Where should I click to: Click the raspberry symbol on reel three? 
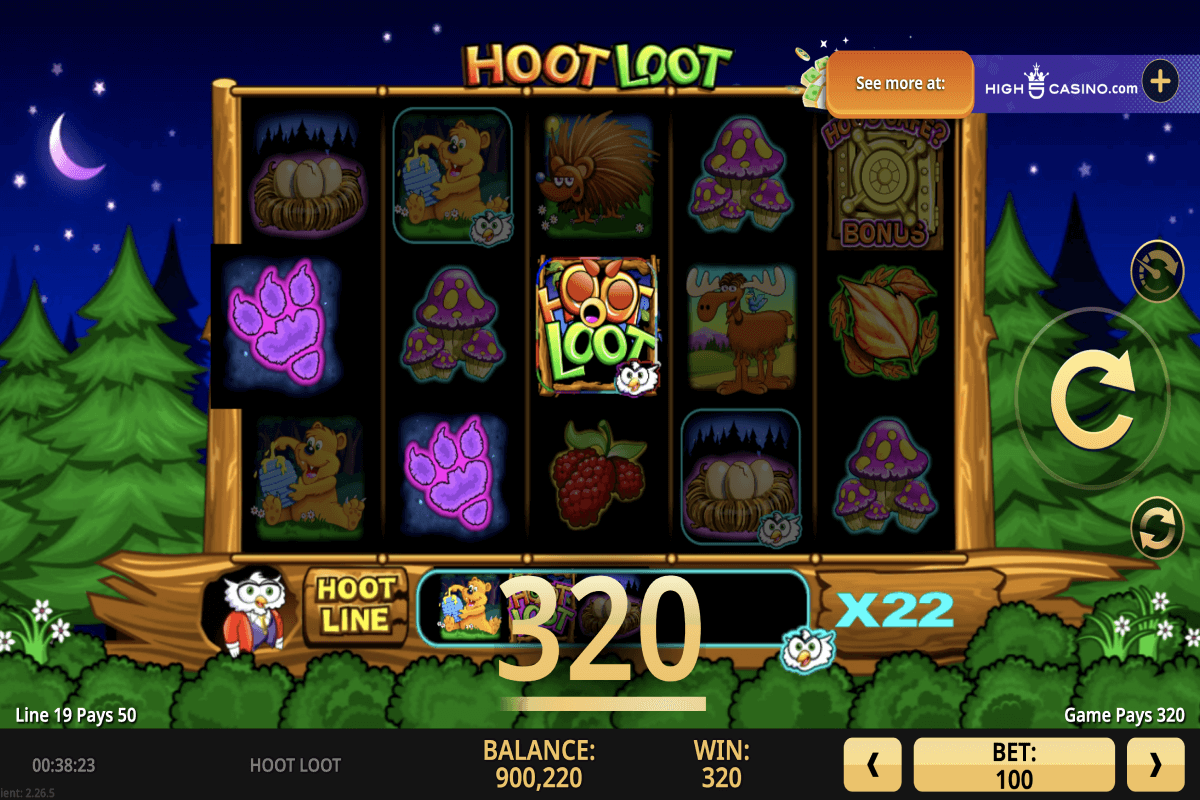click(599, 473)
